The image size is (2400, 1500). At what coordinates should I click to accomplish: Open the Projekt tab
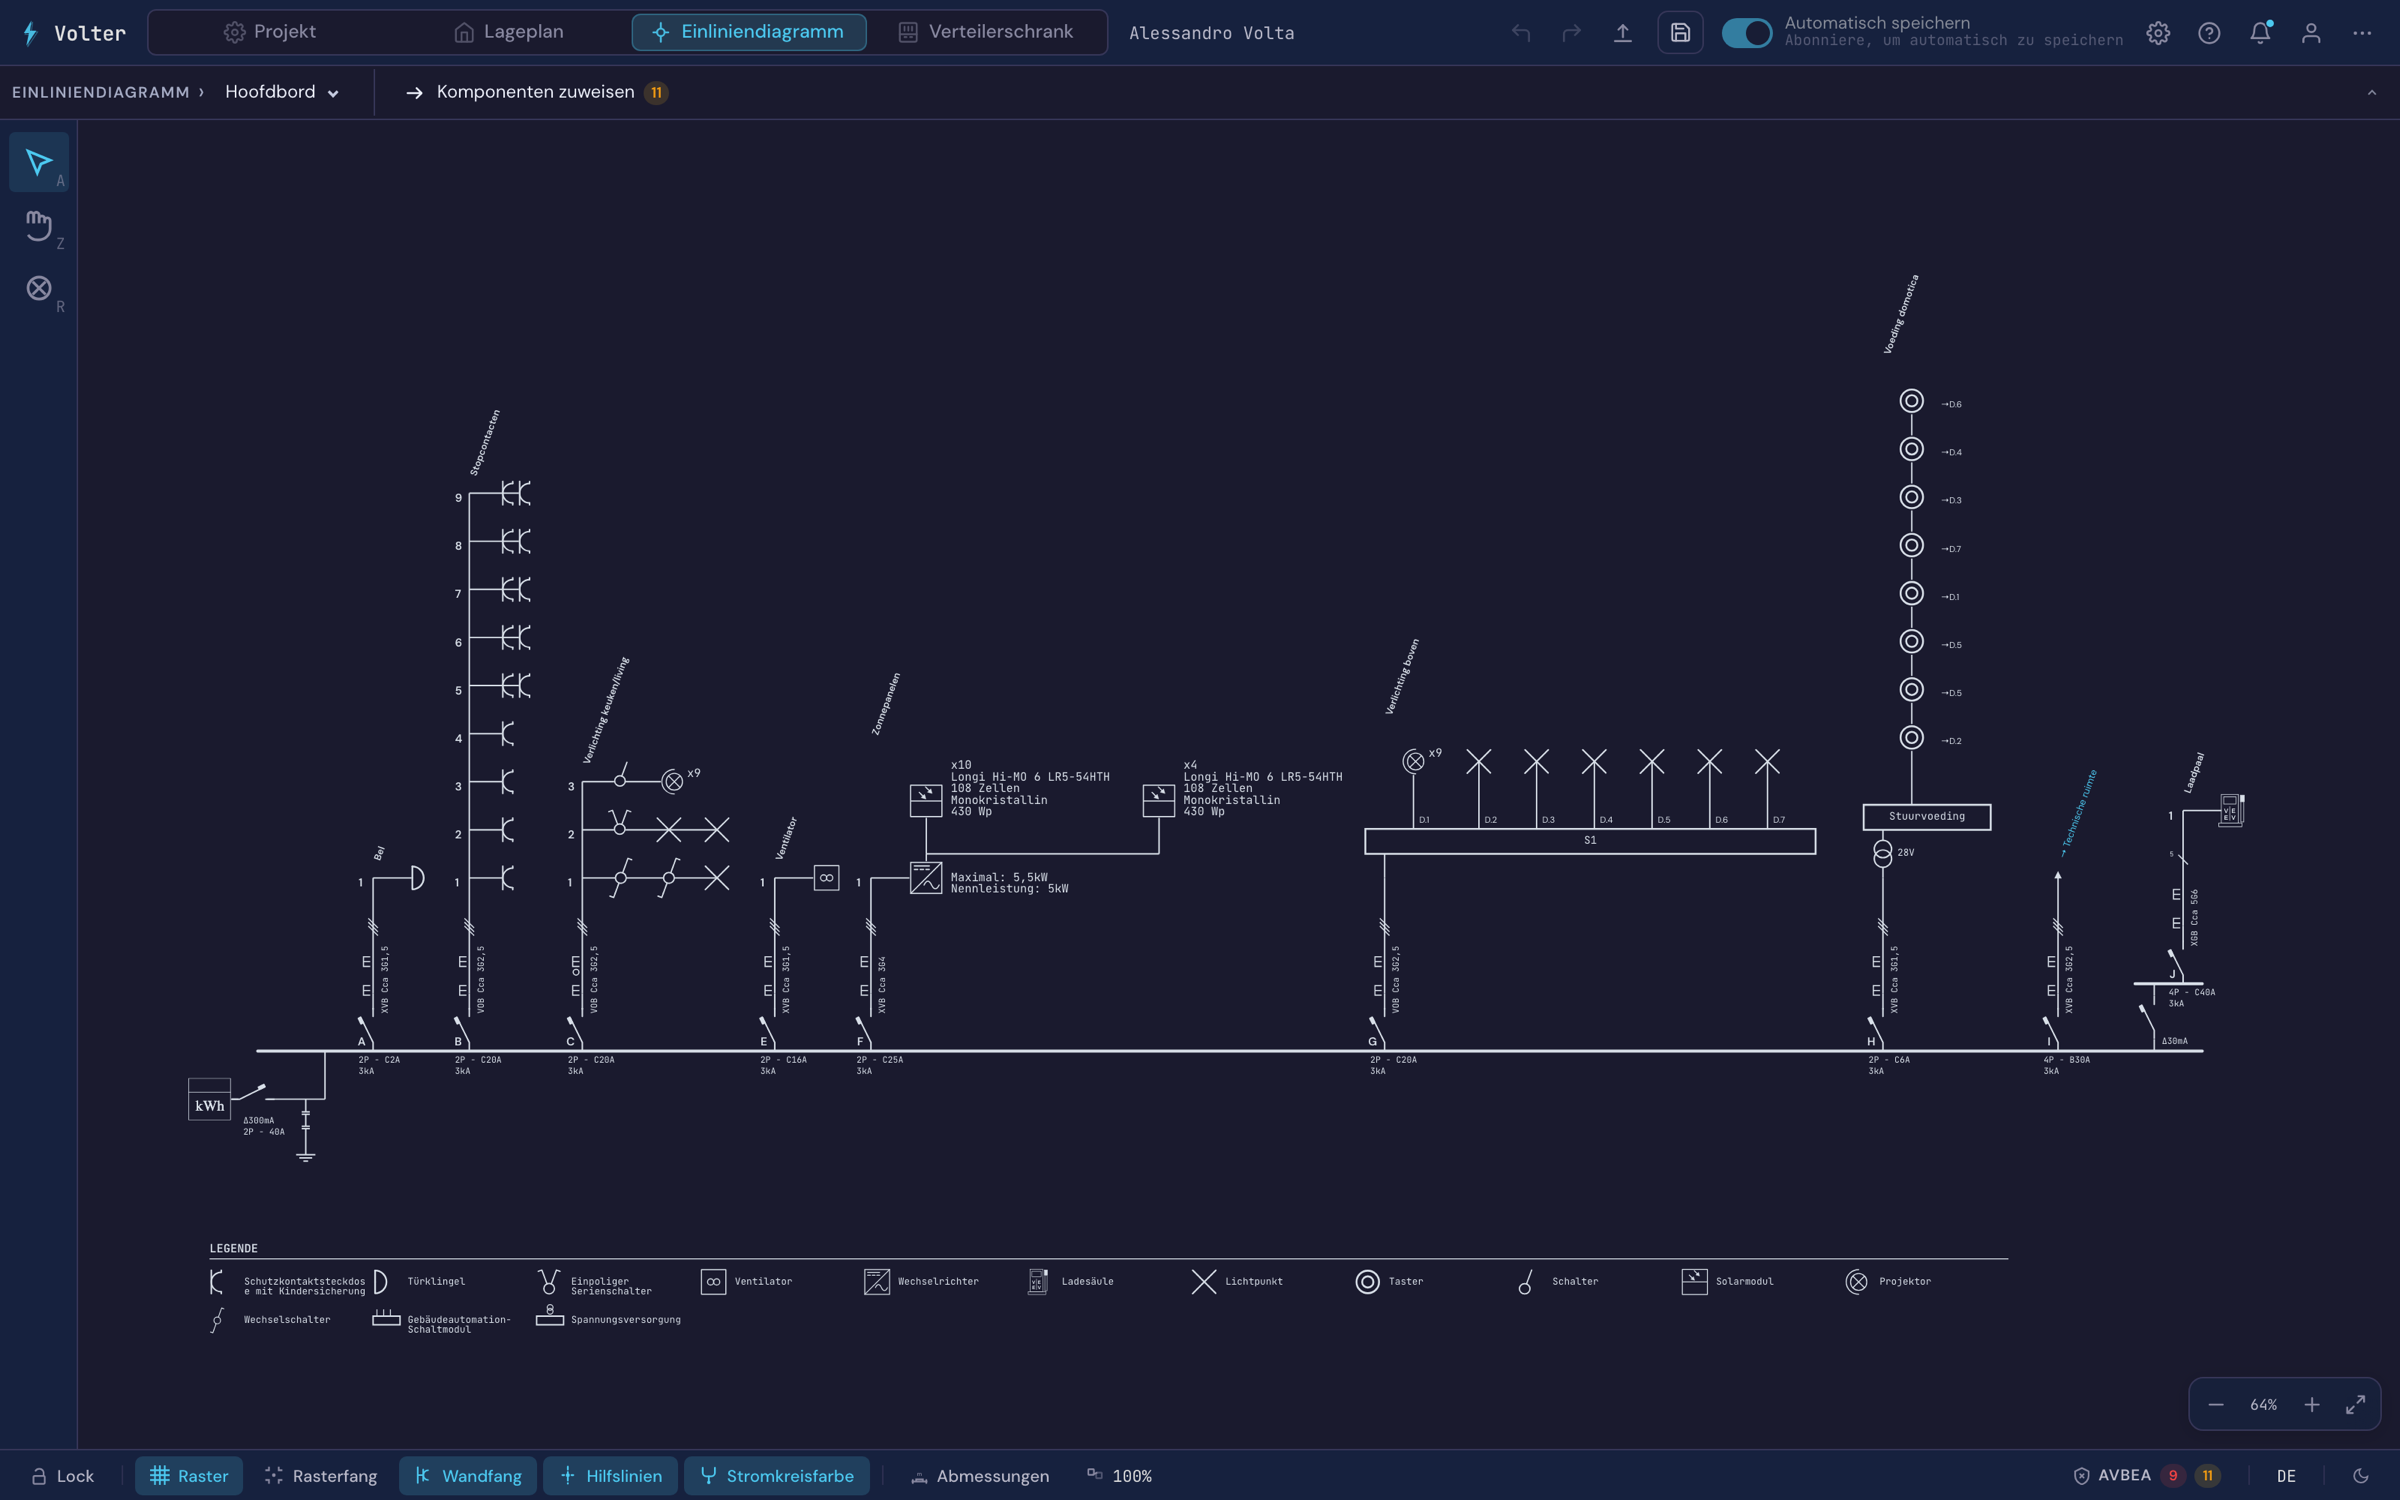[x=270, y=32]
